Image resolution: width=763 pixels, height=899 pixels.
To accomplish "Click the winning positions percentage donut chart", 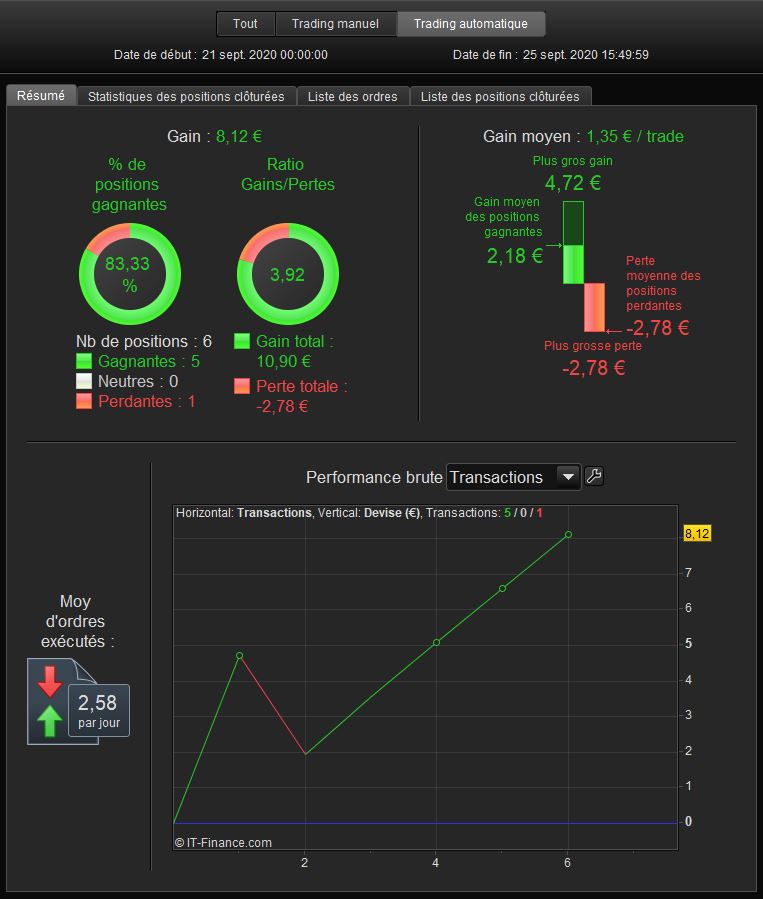I will tap(130, 274).
